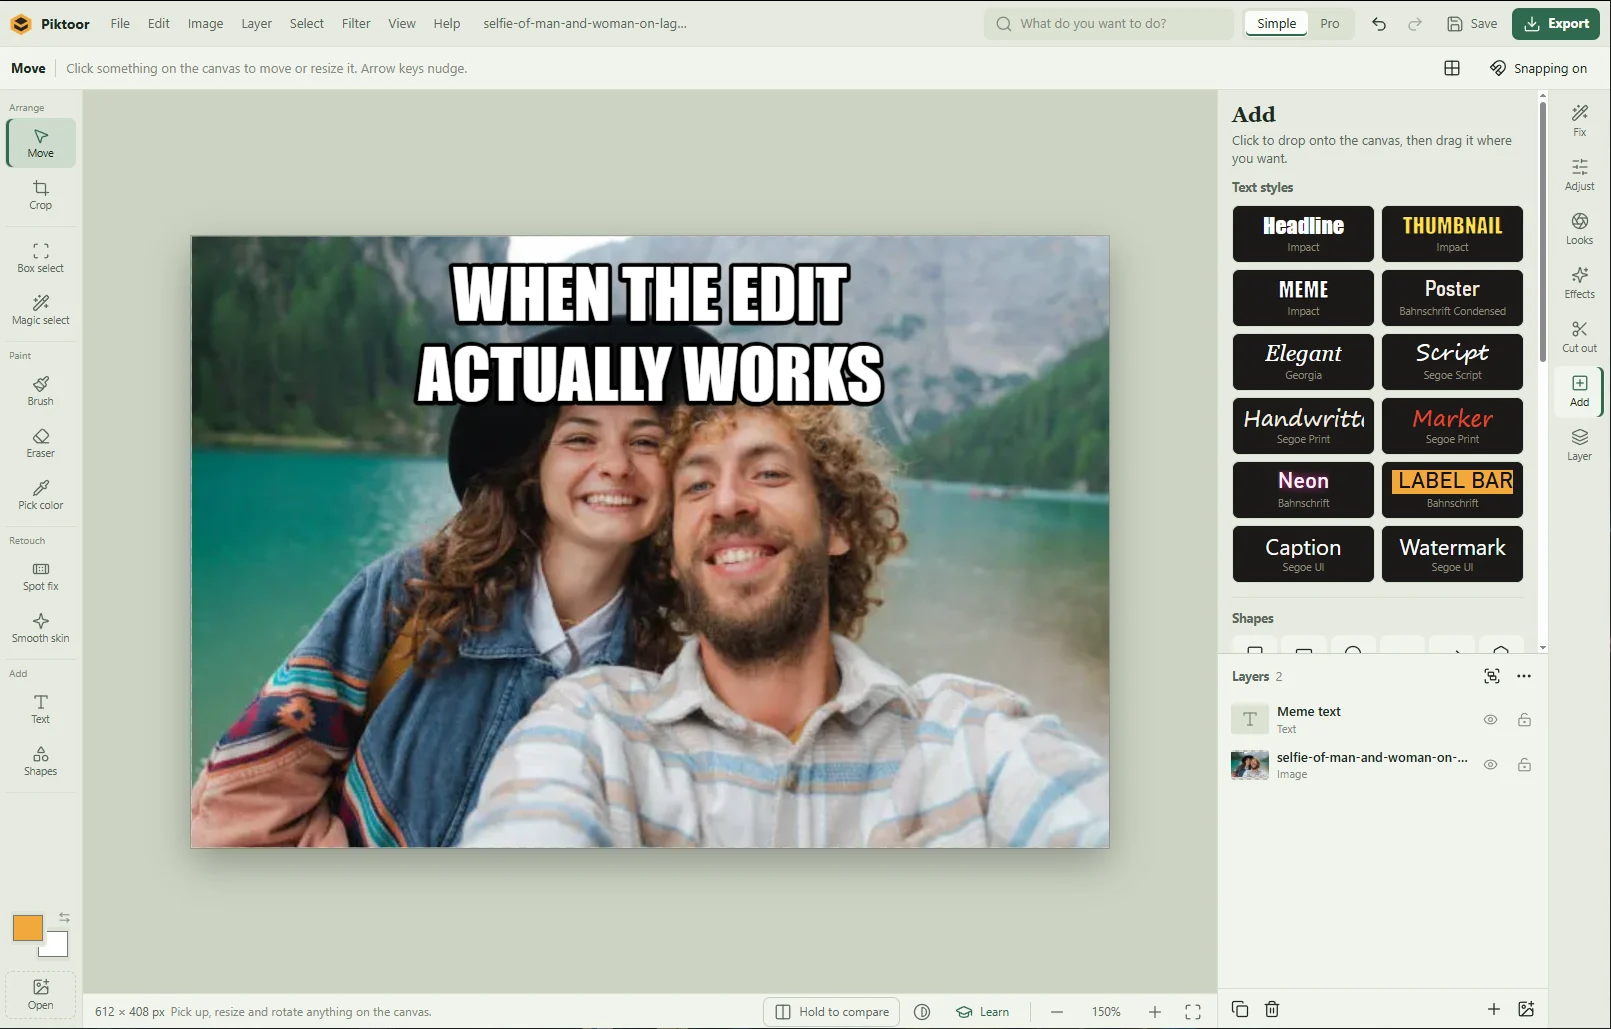Click the Export button
The width and height of the screenshot is (1611, 1029).
[1556, 24]
